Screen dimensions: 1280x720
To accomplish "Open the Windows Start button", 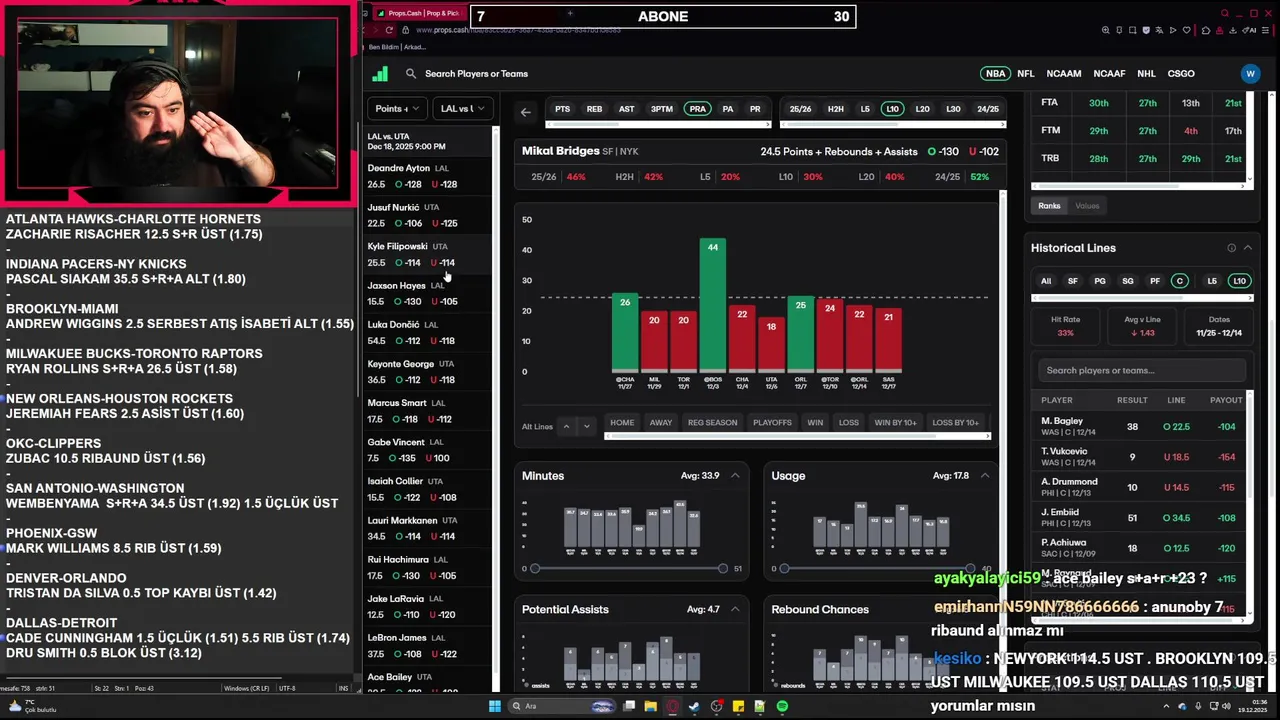I will (495, 706).
